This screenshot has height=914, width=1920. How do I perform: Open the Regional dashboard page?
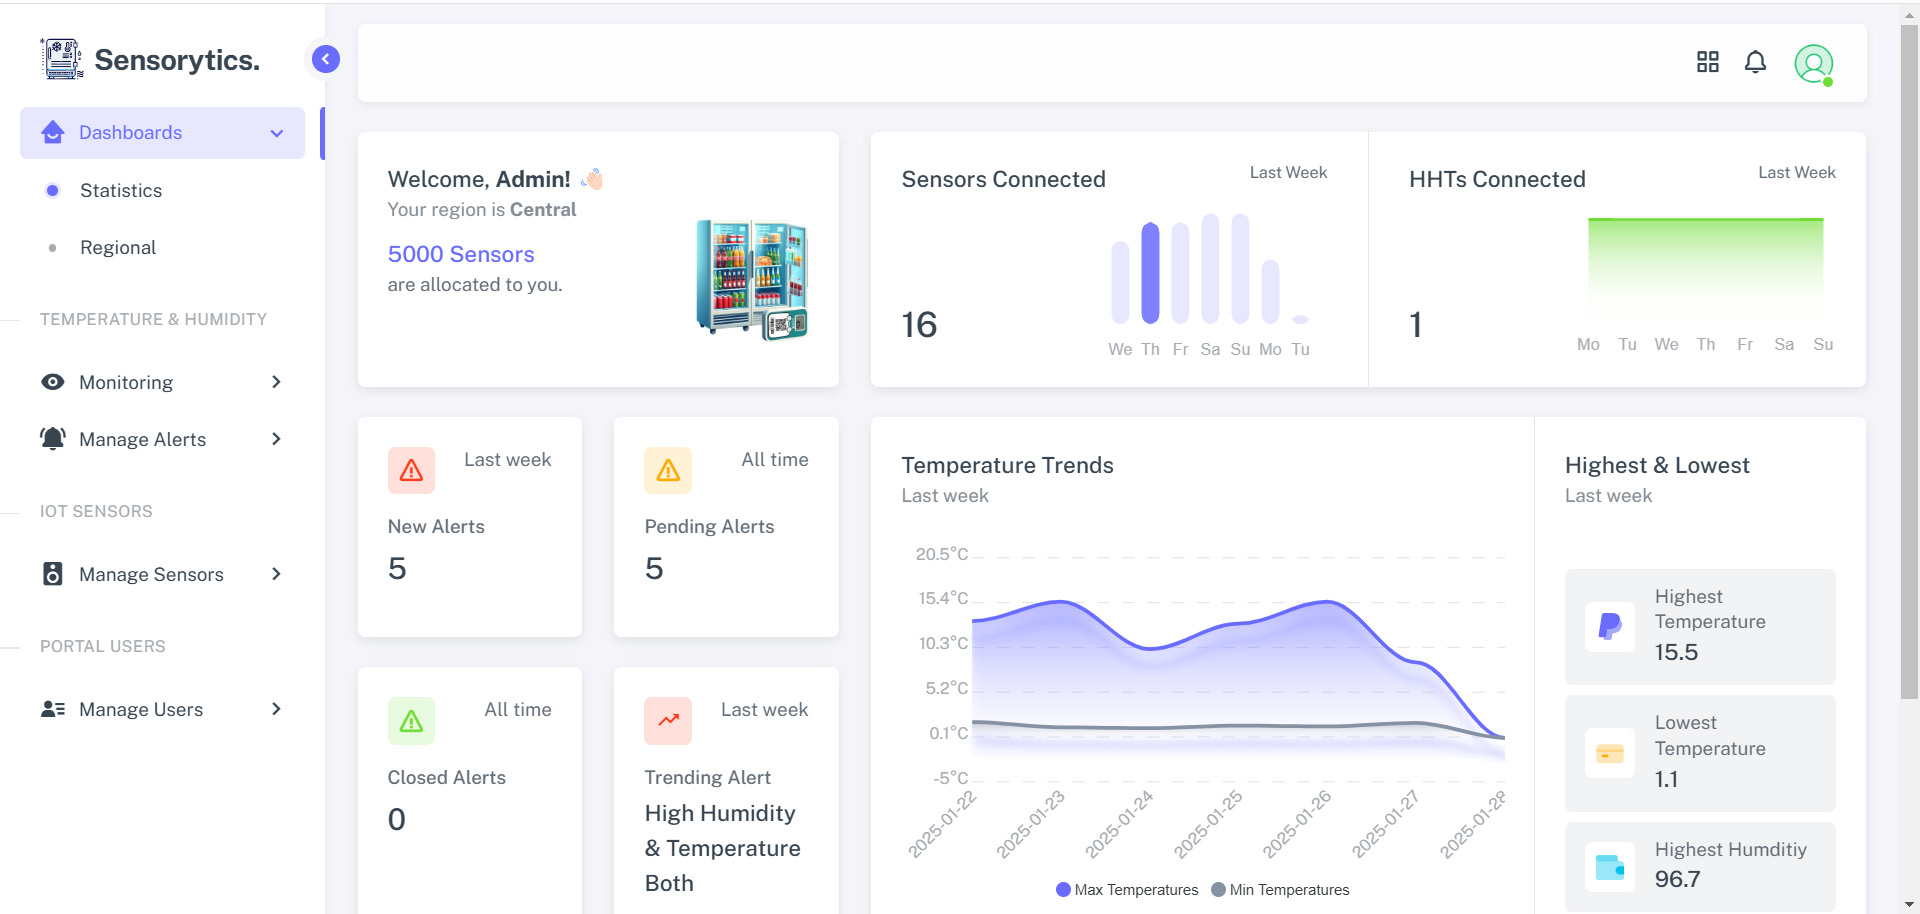[x=118, y=247]
